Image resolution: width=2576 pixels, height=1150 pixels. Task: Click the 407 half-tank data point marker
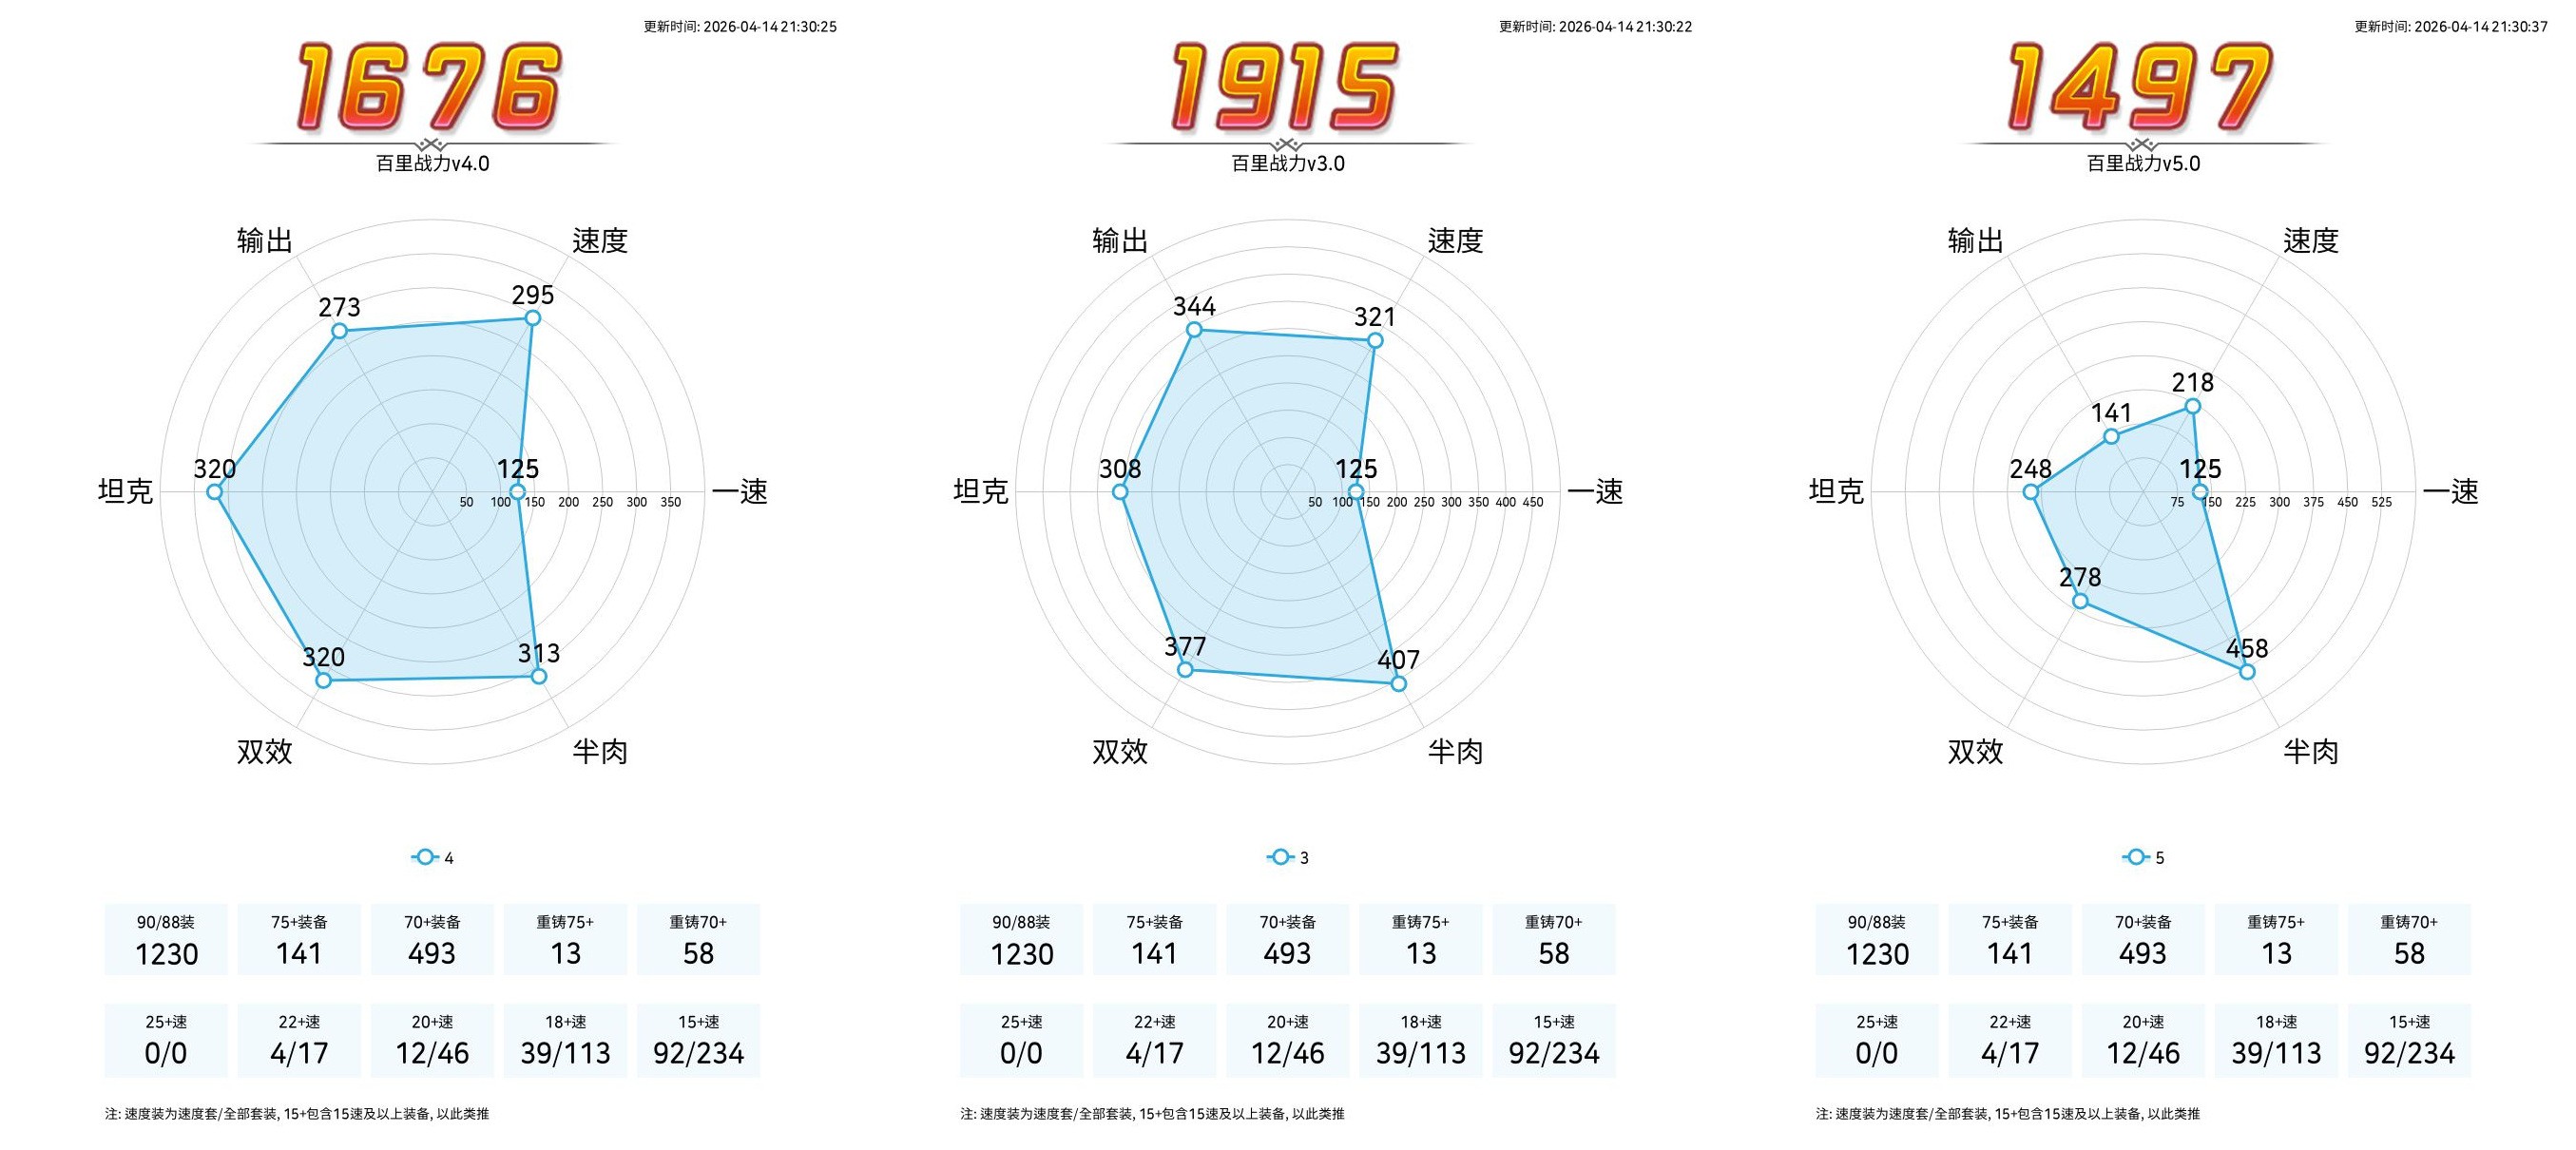[1398, 684]
